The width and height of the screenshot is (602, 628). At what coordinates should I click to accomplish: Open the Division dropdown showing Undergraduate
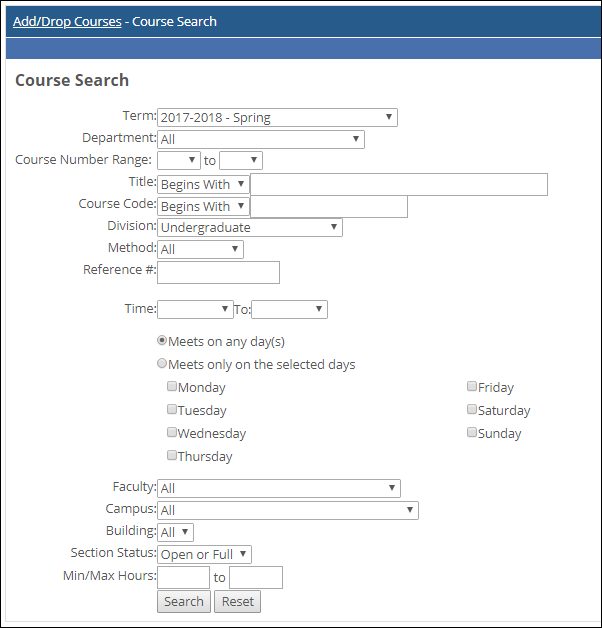point(249,228)
